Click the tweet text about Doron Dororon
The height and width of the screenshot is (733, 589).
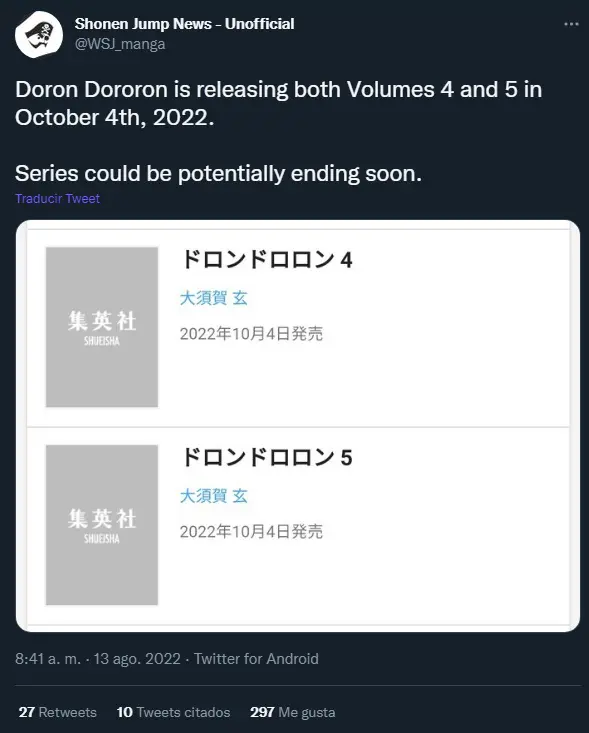click(279, 103)
